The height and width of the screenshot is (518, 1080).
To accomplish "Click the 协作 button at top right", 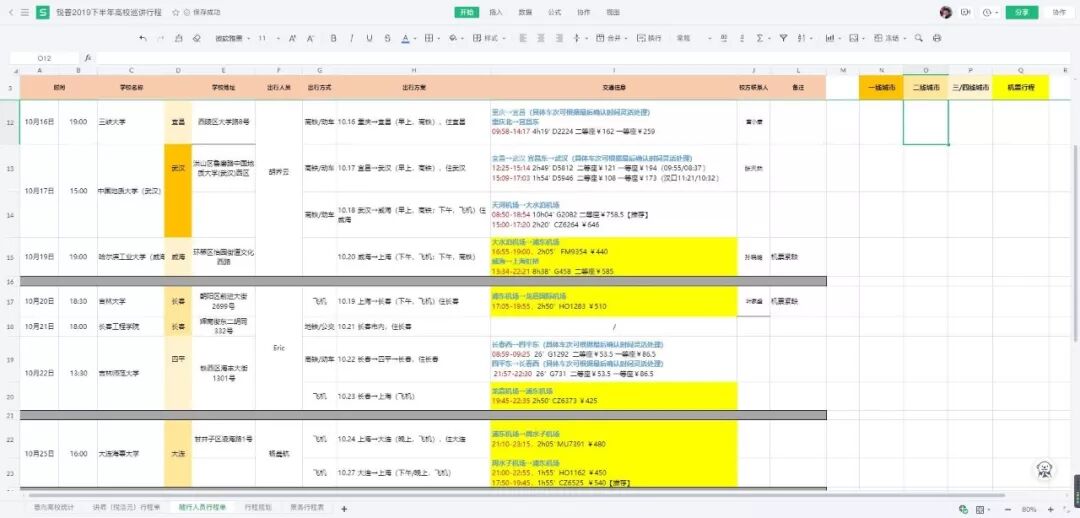I will [x=1059, y=12].
